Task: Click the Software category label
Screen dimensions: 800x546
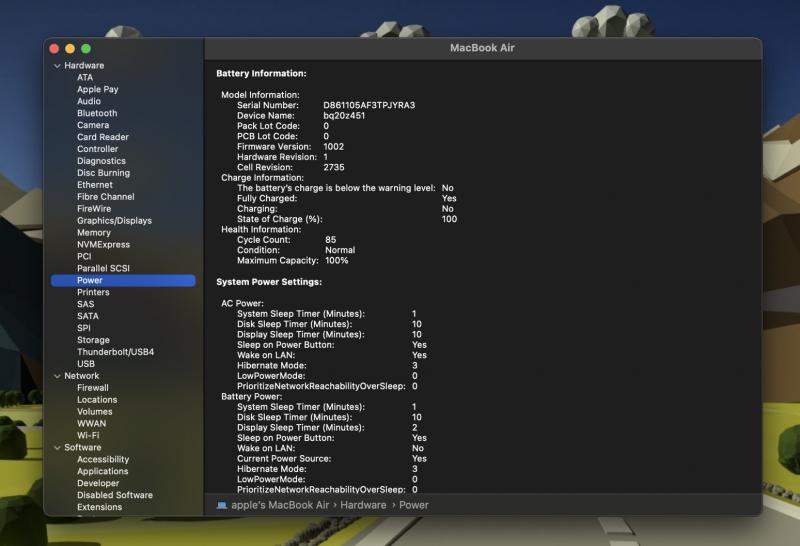Action: (x=83, y=448)
